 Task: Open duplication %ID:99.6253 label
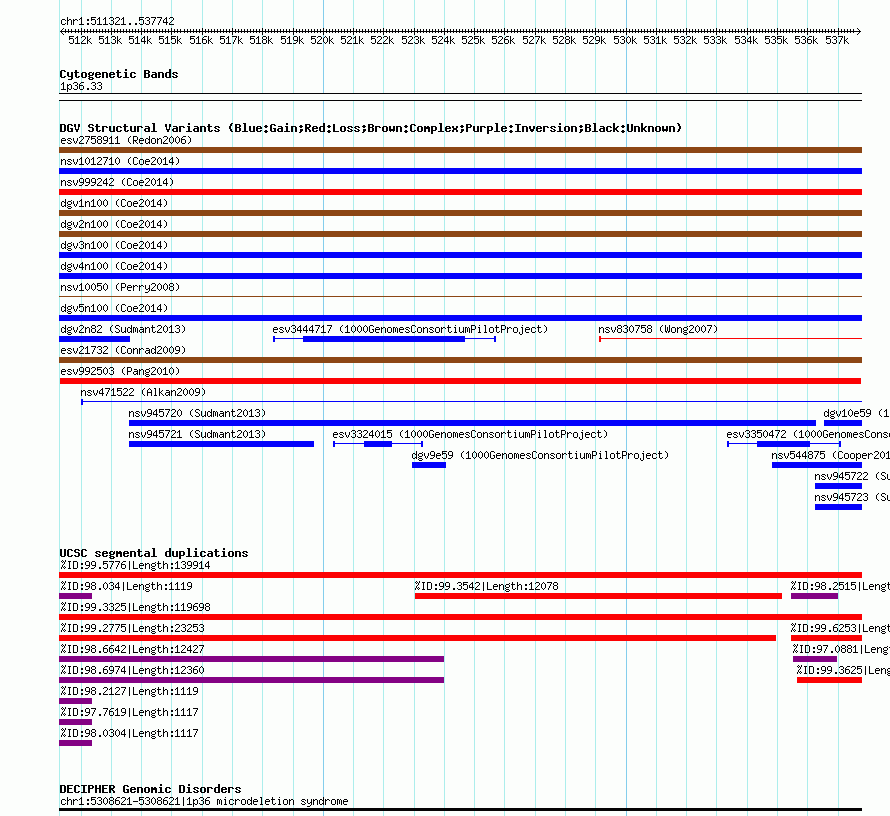(x=839, y=628)
